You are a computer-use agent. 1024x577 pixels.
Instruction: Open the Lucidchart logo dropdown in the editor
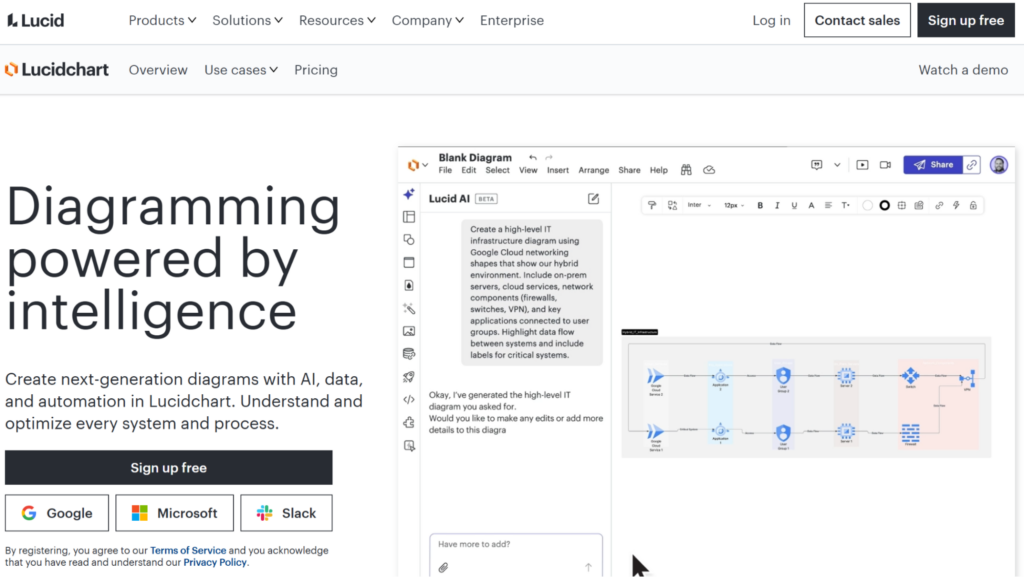(x=417, y=165)
